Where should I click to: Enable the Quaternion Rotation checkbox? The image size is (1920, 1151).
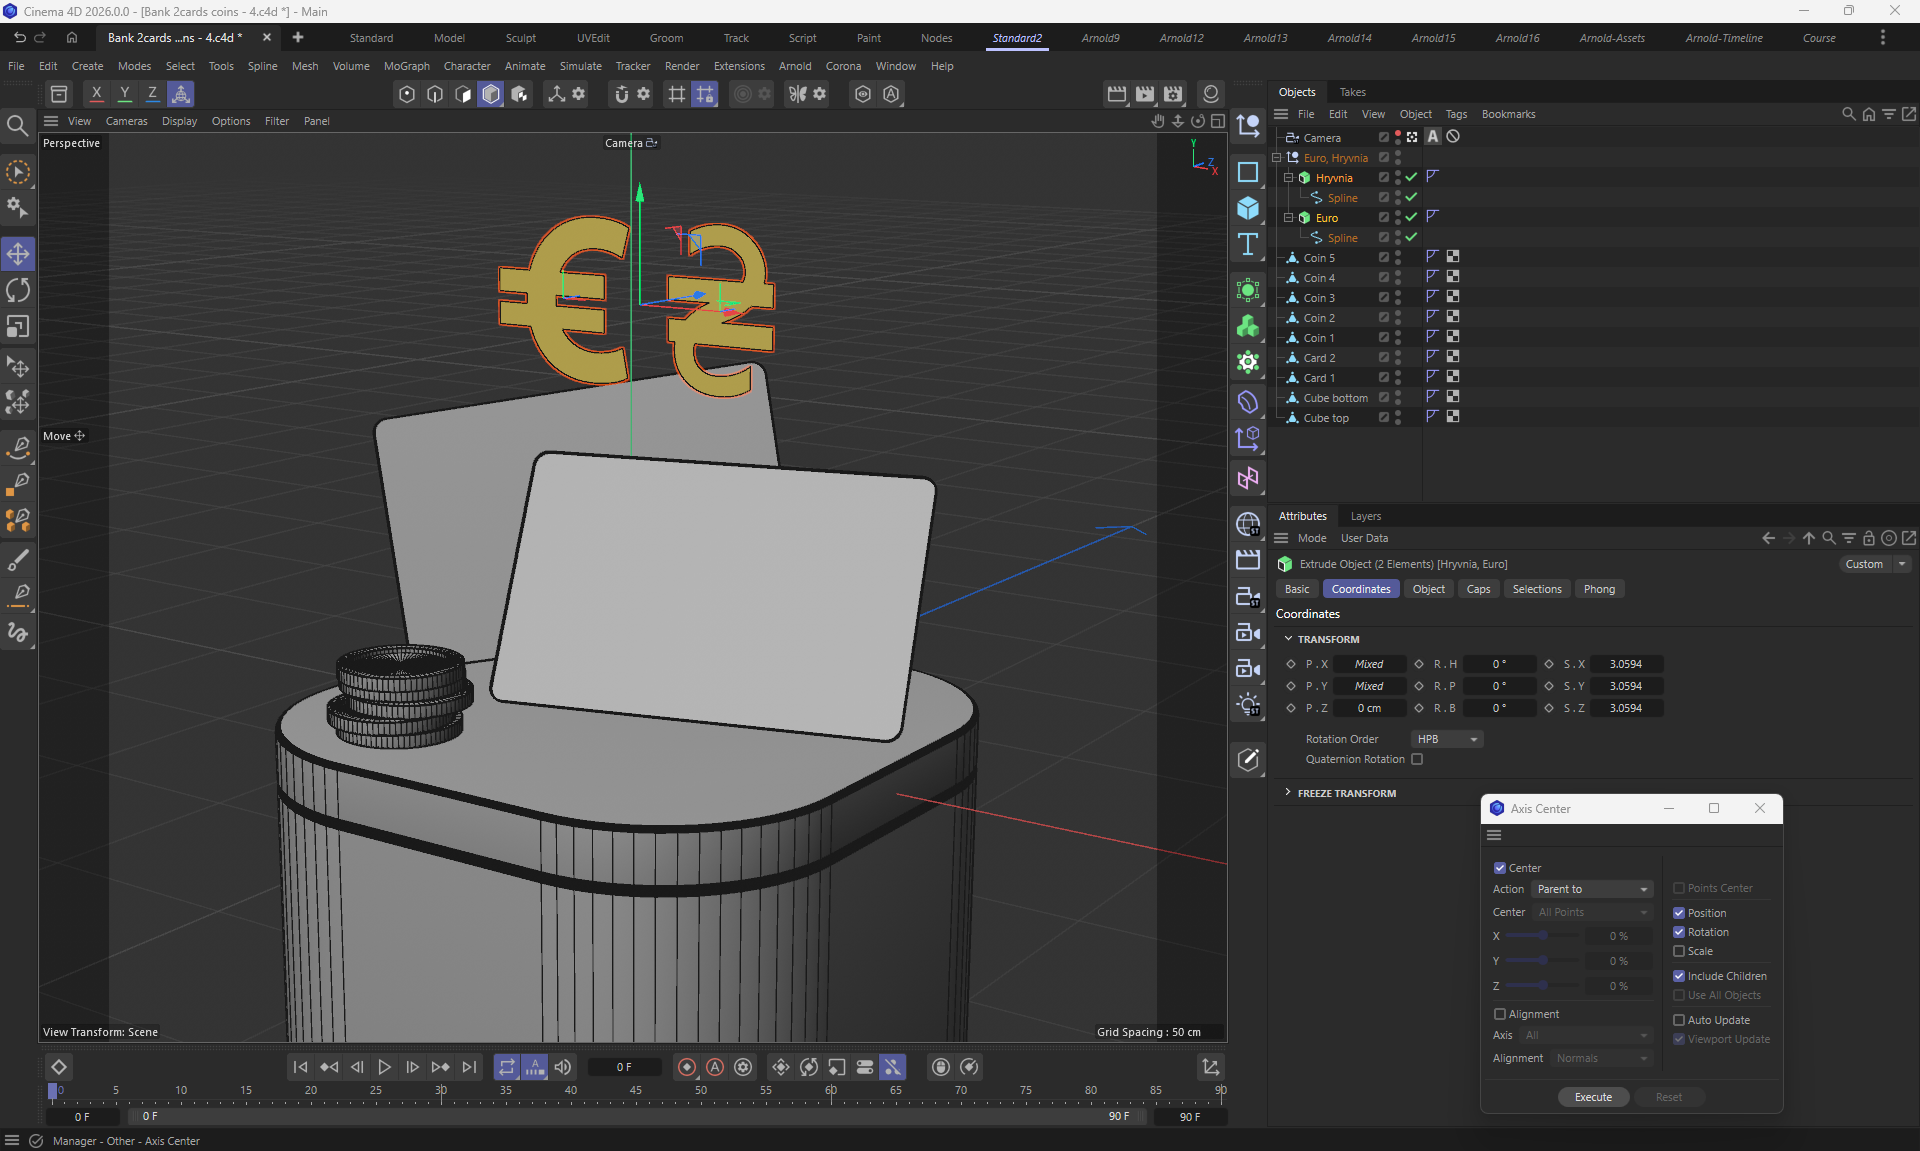[x=1417, y=759]
